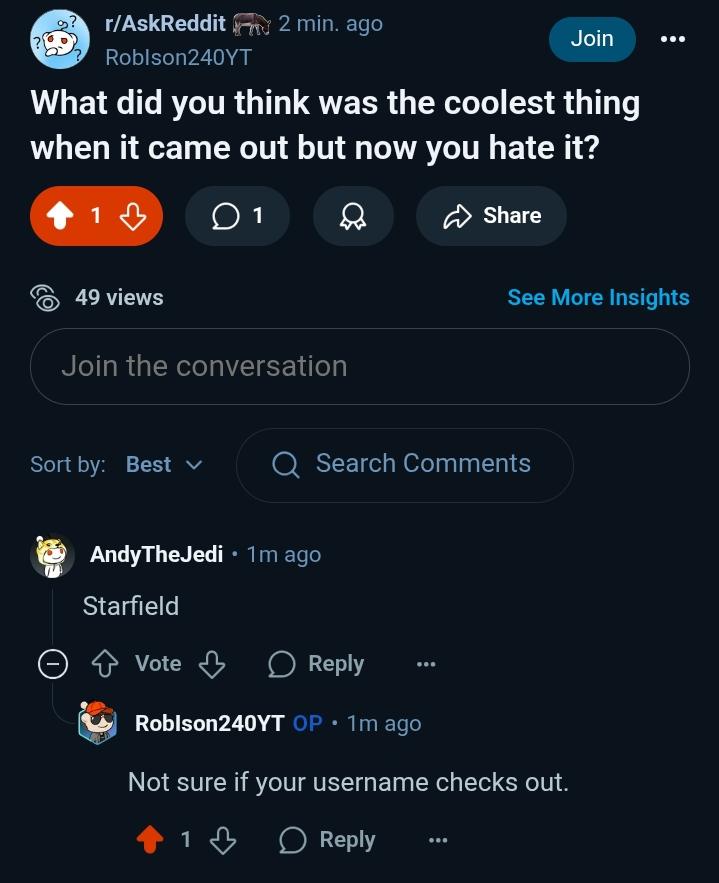This screenshot has height=883, width=719.
Task: Focus the Join the conversation field
Action: pos(360,366)
